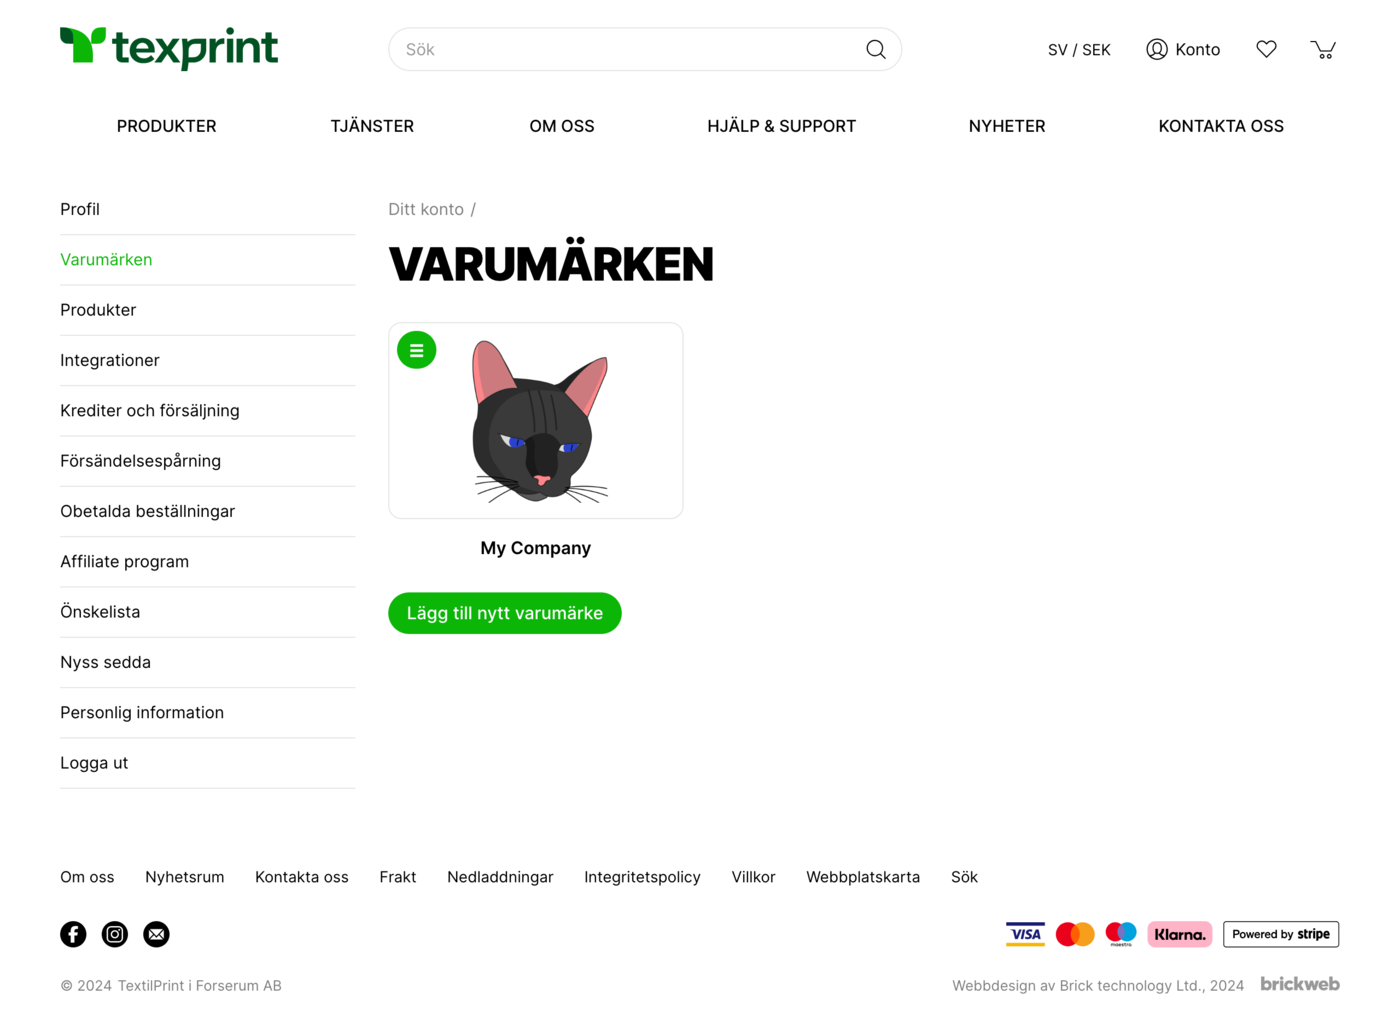The width and height of the screenshot is (1400, 1024).
Task: Open the Instagram icon in footer
Action: pos(115,934)
